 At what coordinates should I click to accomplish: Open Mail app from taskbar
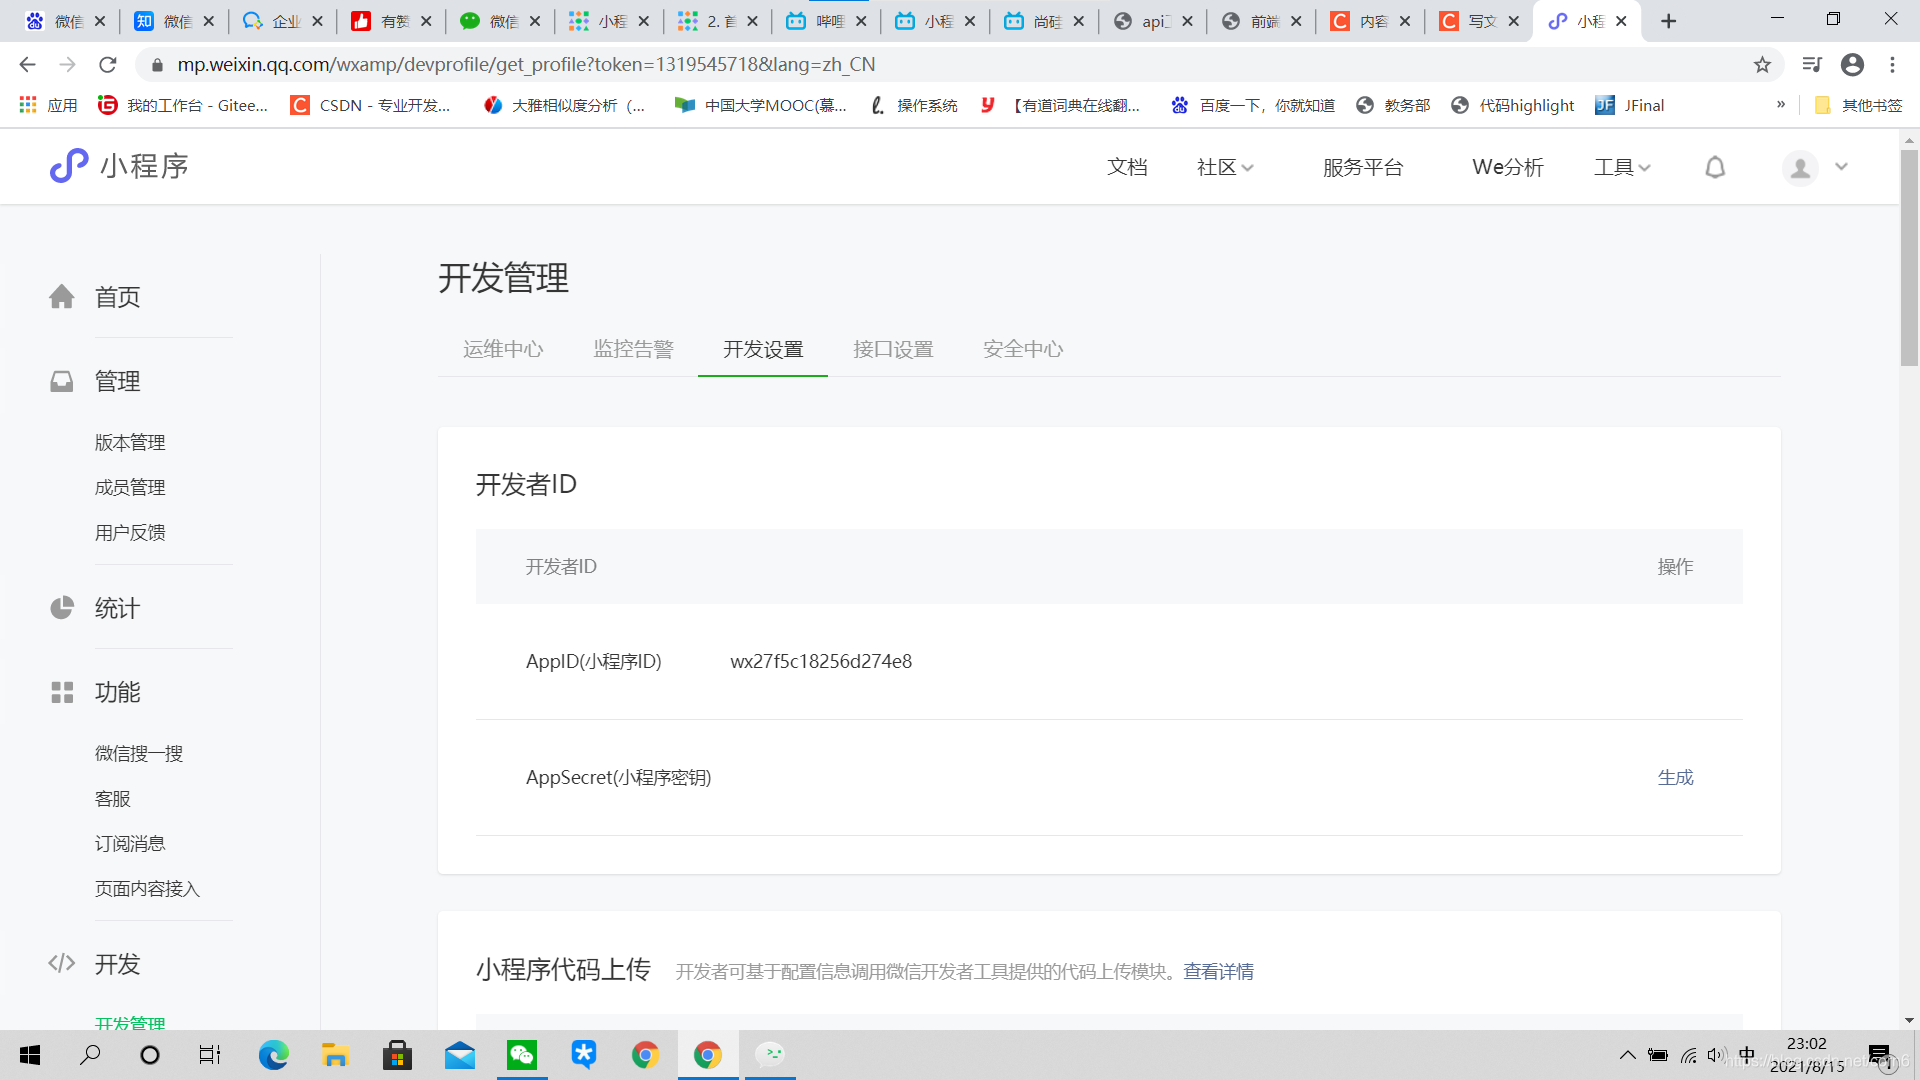coord(460,1055)
